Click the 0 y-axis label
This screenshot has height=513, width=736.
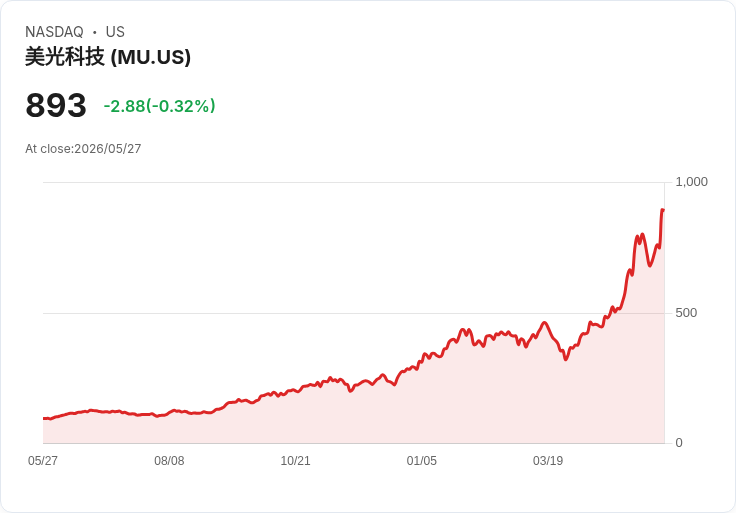[679, 443]
